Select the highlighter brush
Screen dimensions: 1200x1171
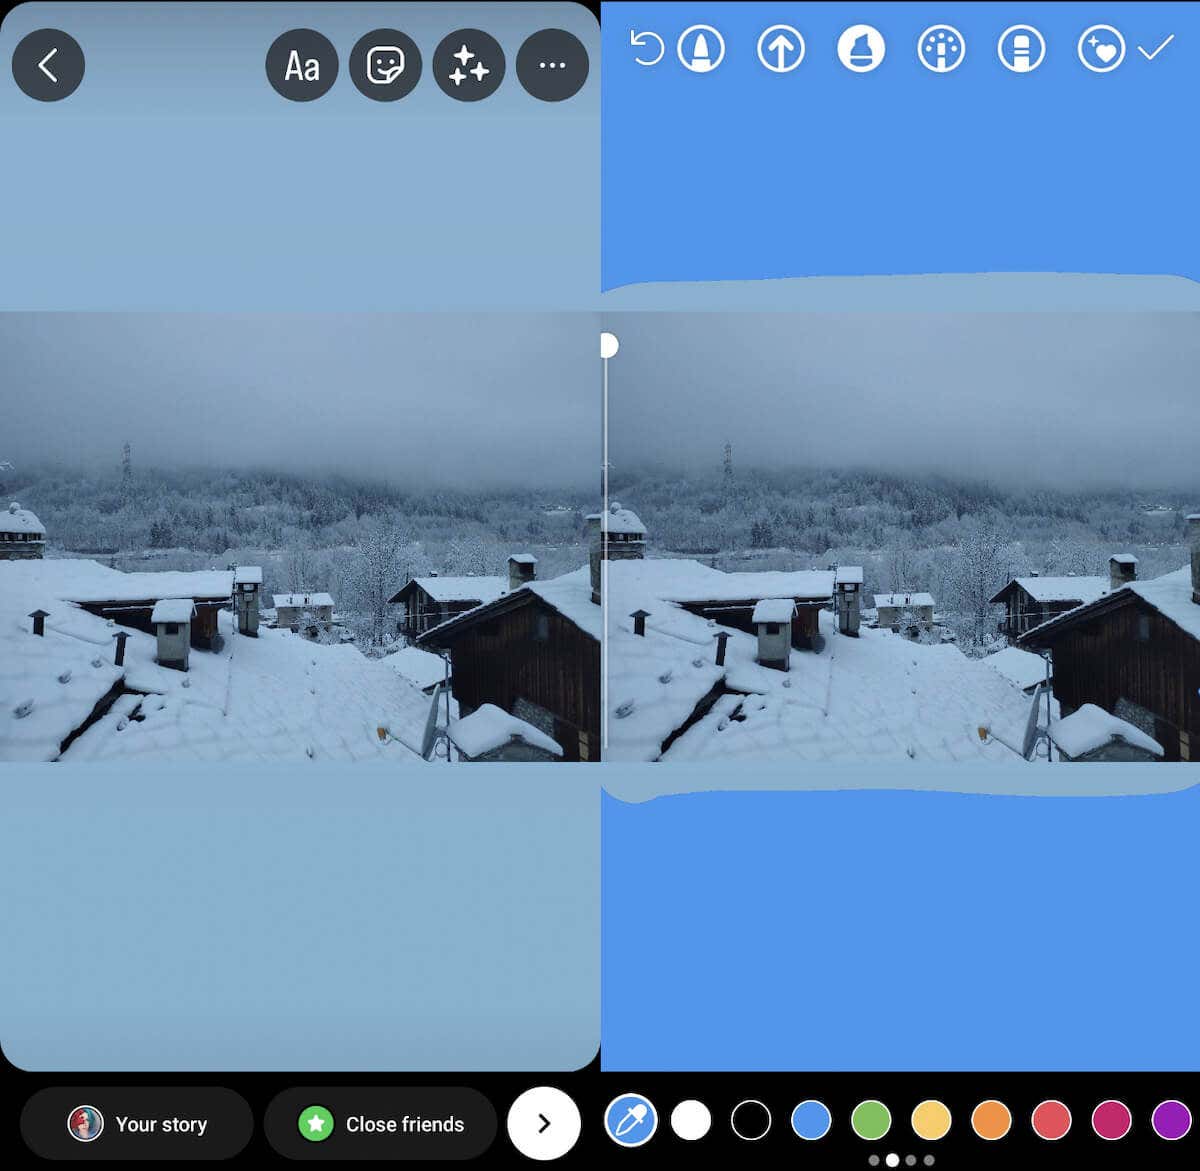[x=861, y=49]
